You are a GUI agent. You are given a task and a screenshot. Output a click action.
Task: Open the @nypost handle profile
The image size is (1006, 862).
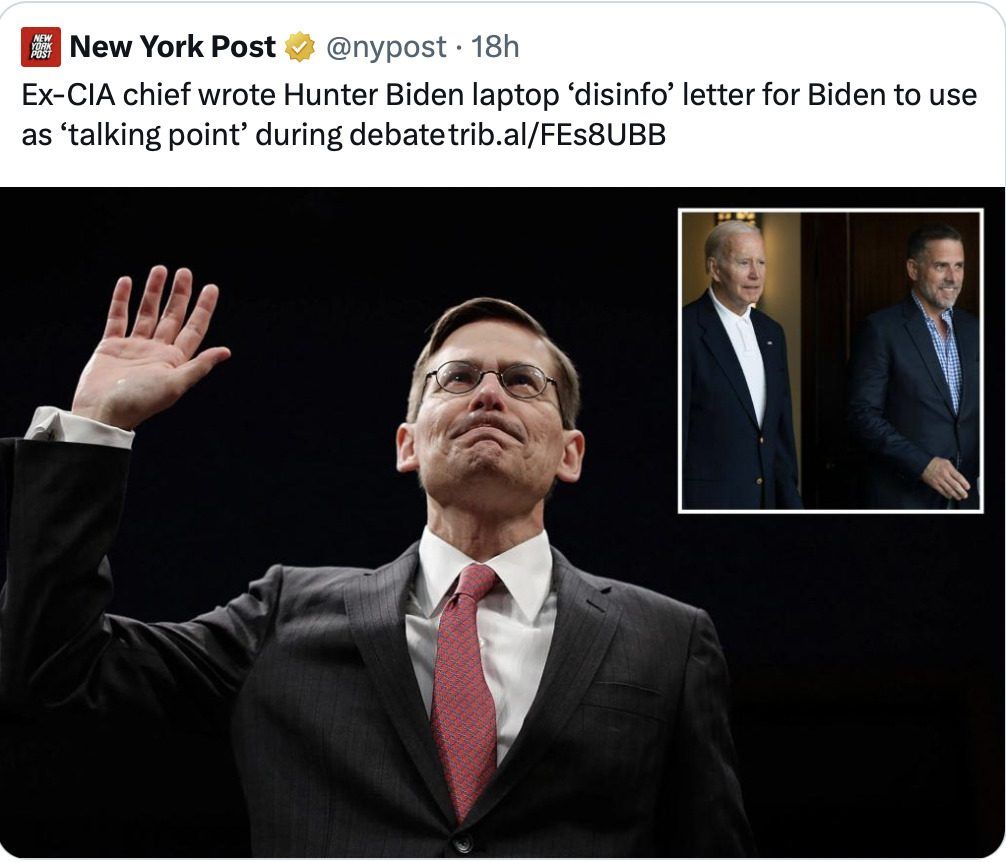tap(386, 47)
